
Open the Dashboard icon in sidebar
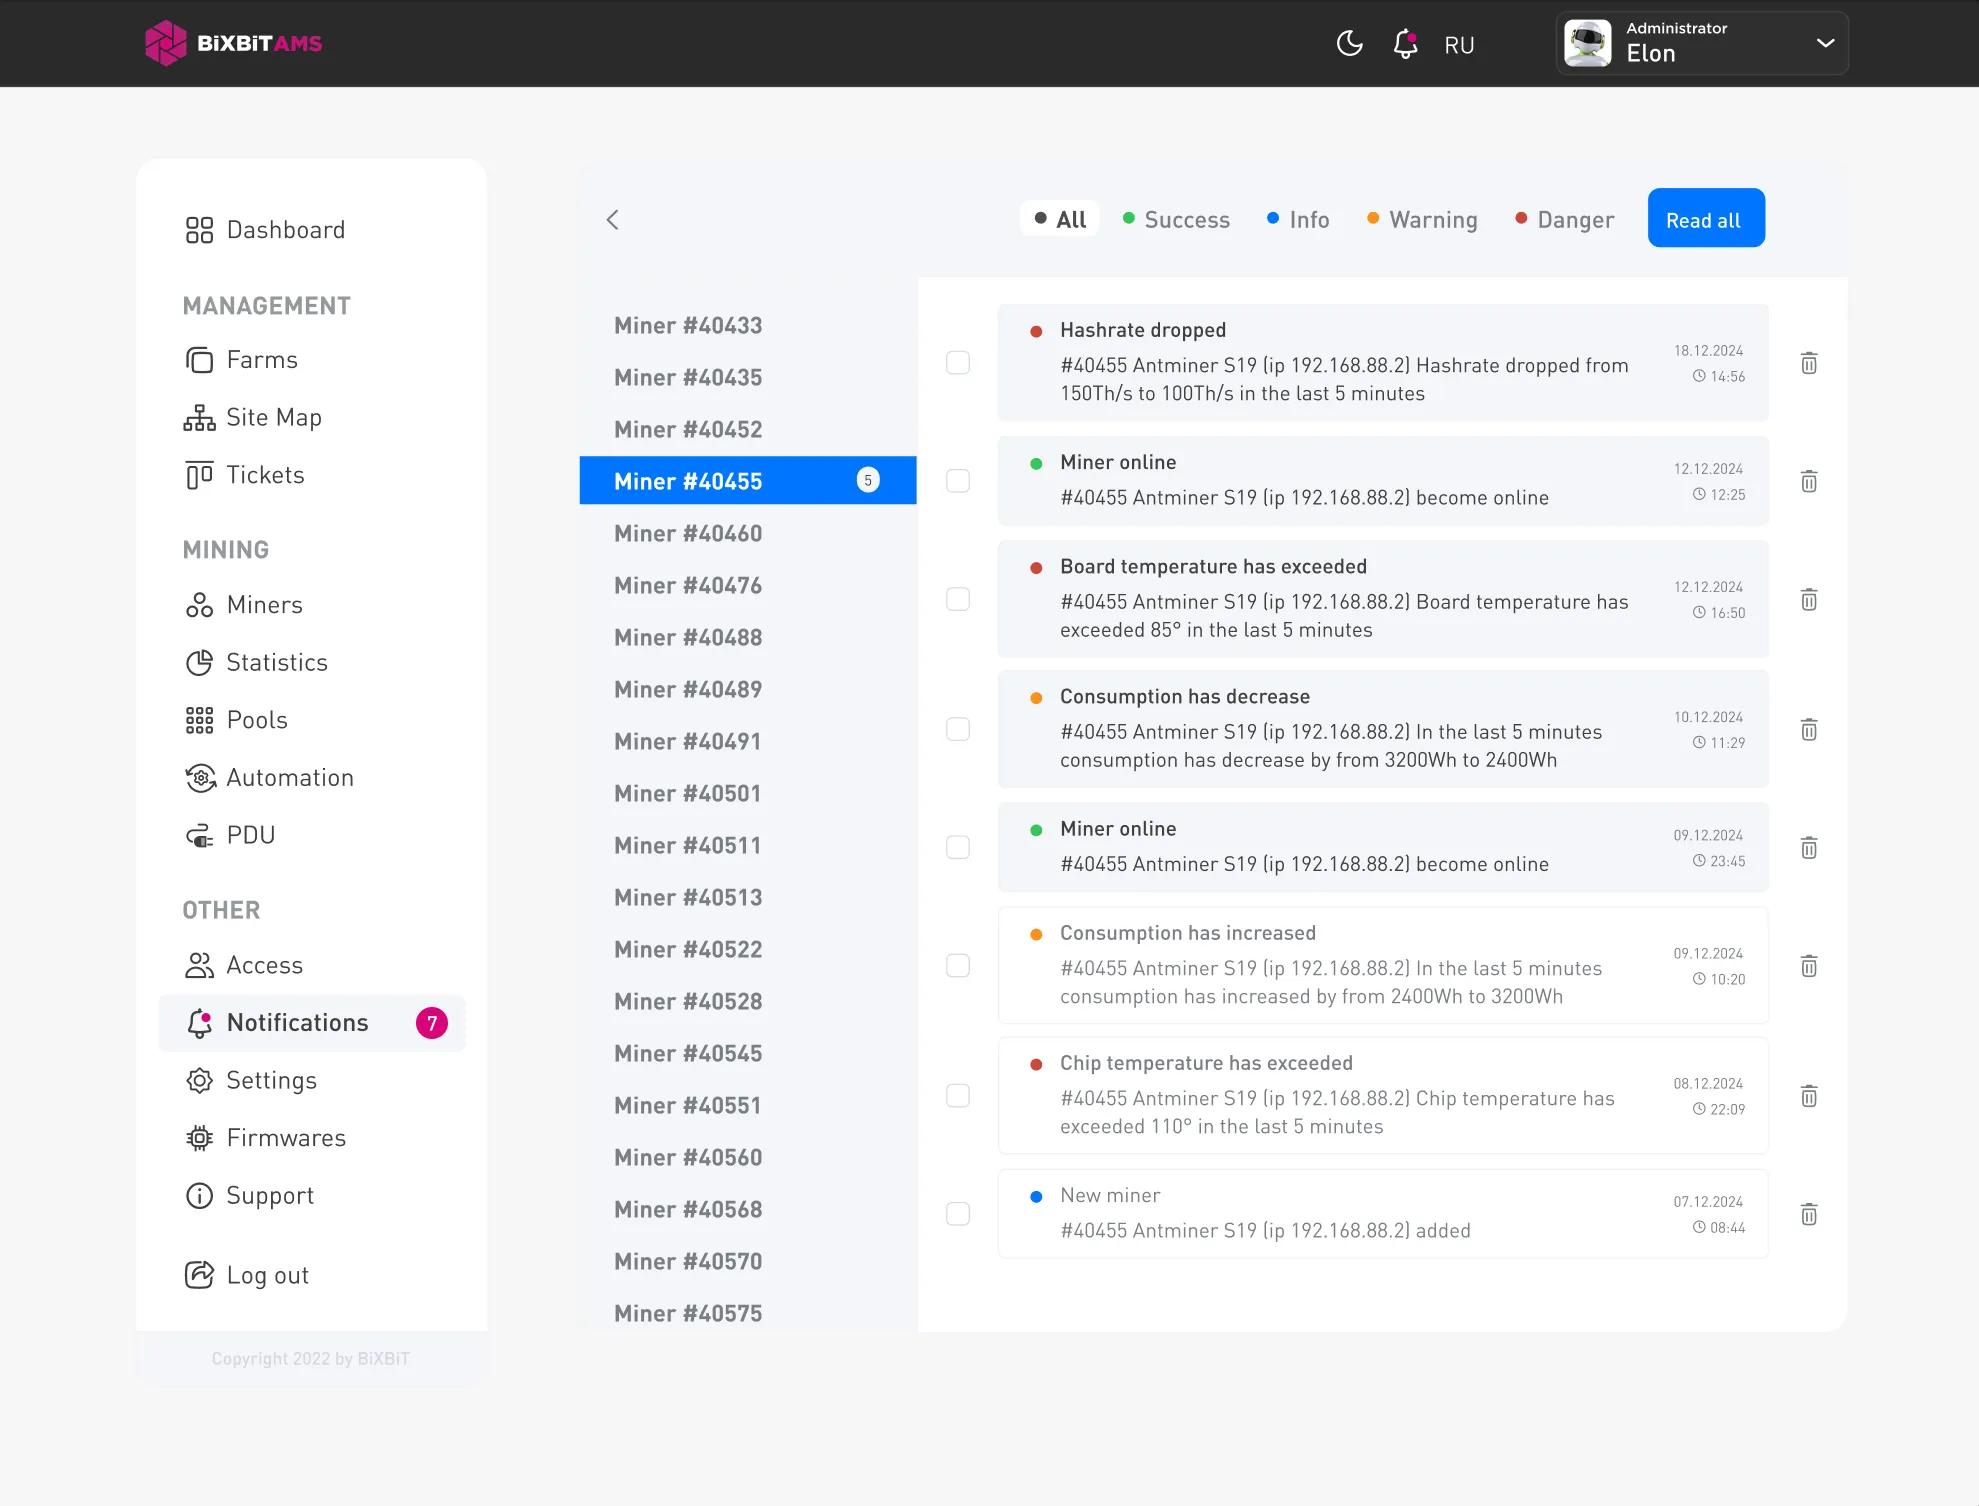(x=199, y=230)
